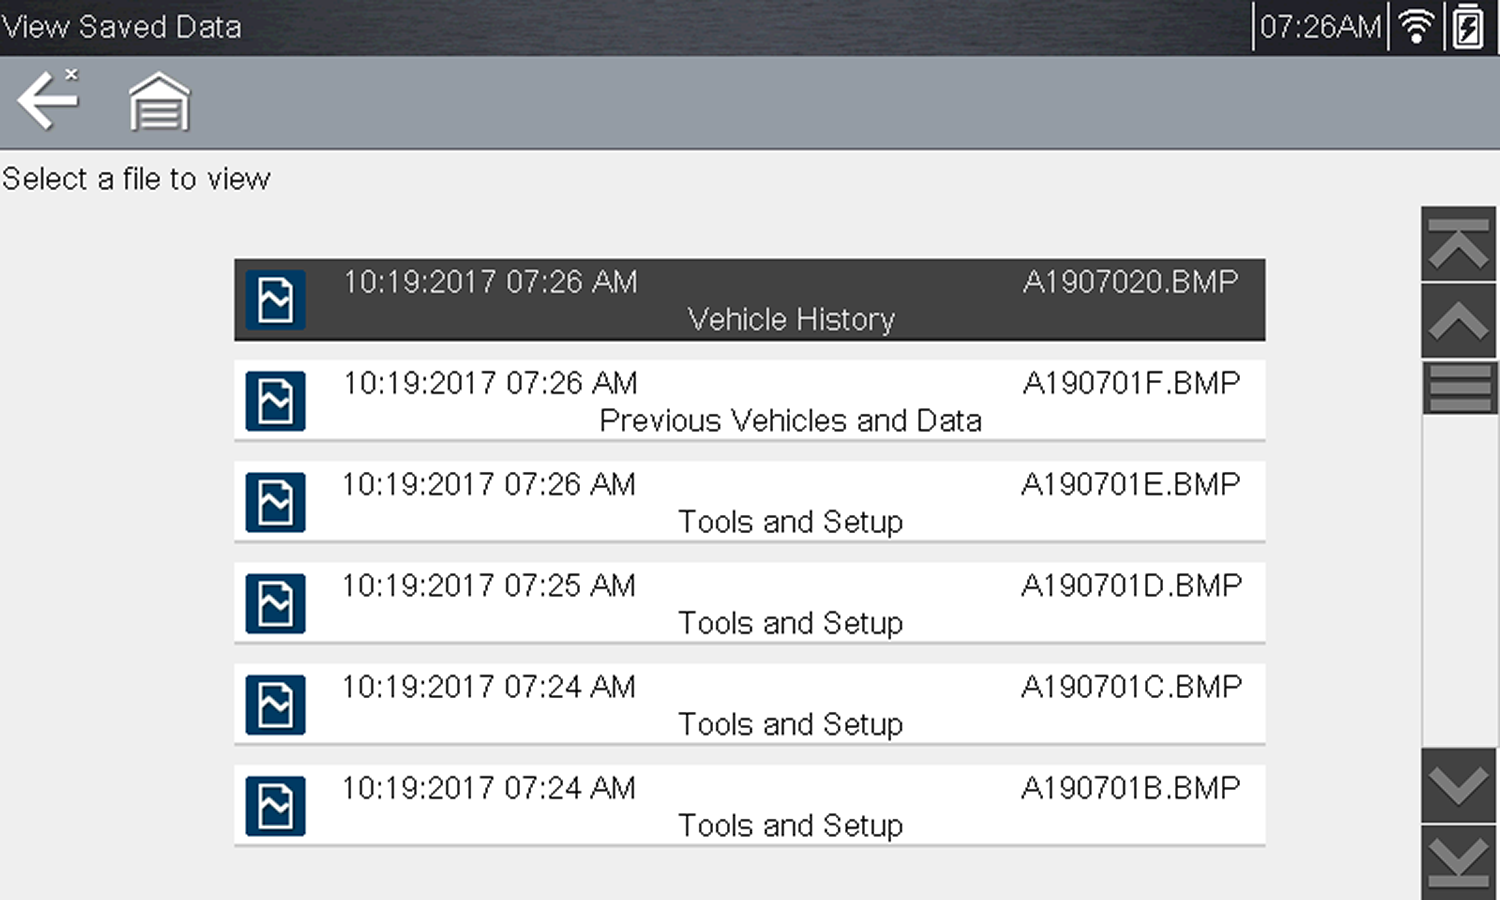Click the file icon for A190701C.BMP
This screenshot has height=900, width=1500.
275,704
